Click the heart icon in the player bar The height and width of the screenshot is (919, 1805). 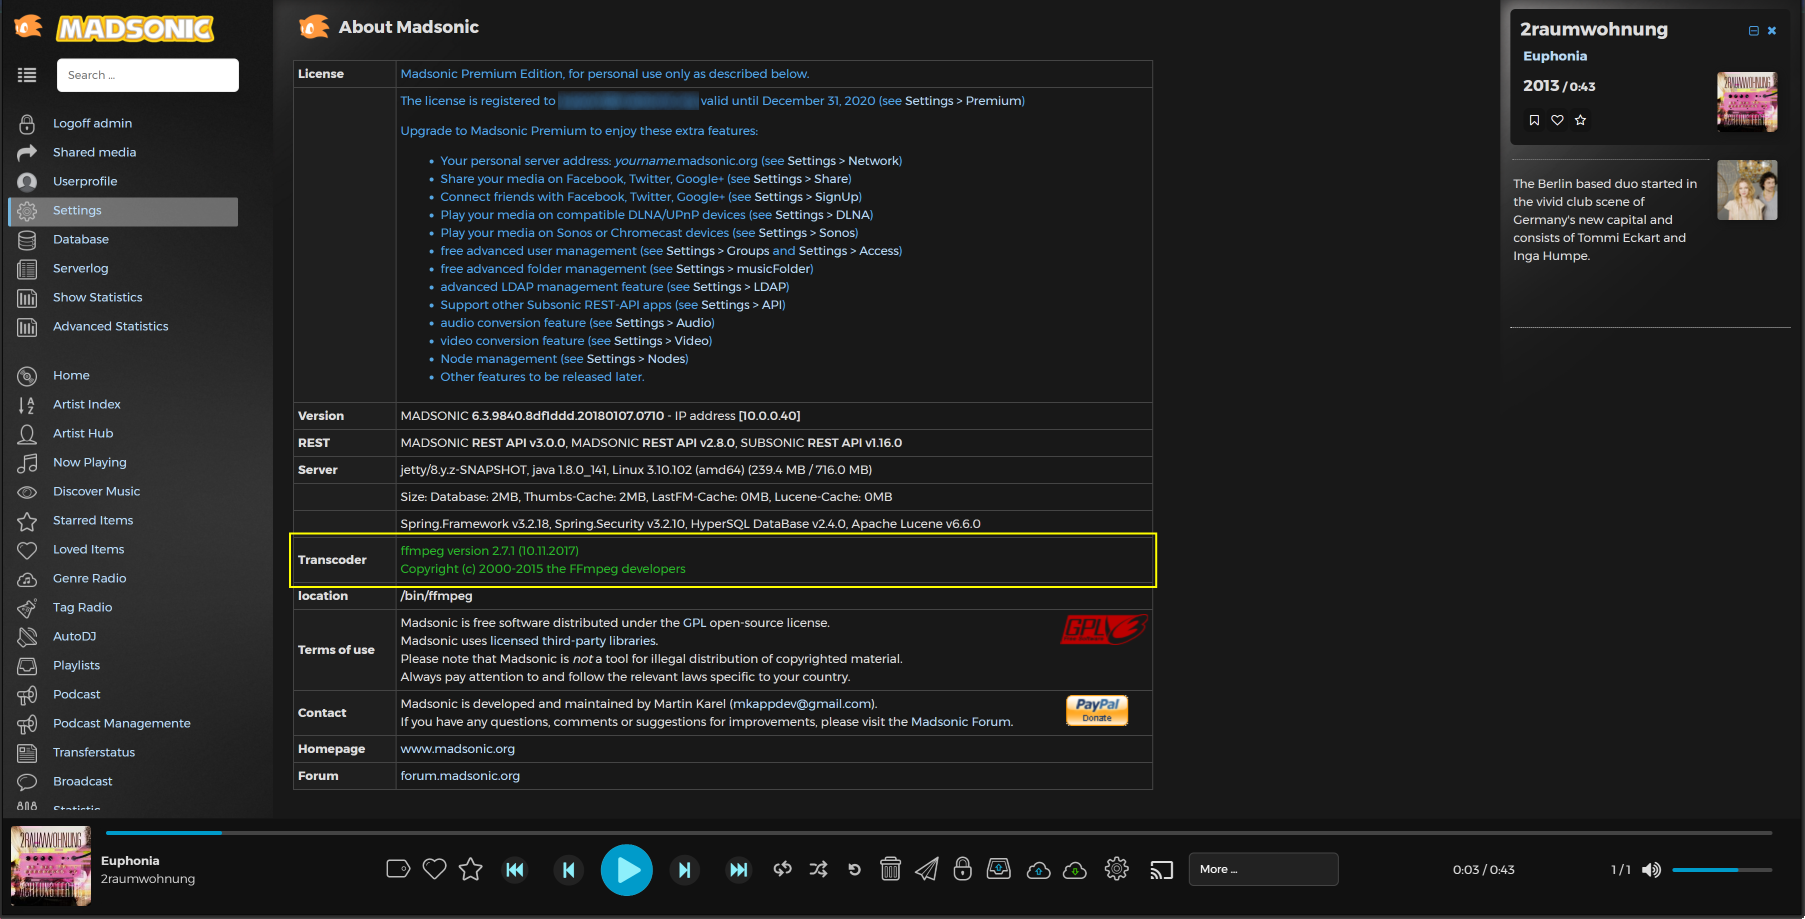pos(434,869)
